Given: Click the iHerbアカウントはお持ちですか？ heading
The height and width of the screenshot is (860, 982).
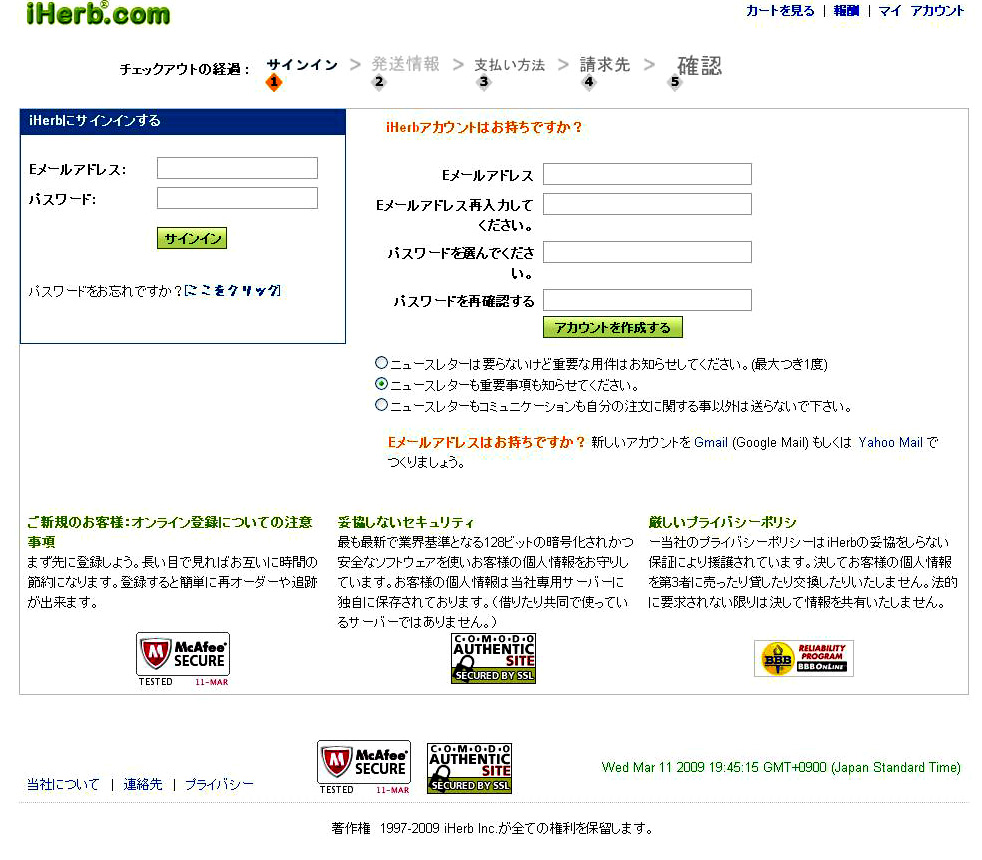Looking at the screenshot, I should tap(483, 127).
